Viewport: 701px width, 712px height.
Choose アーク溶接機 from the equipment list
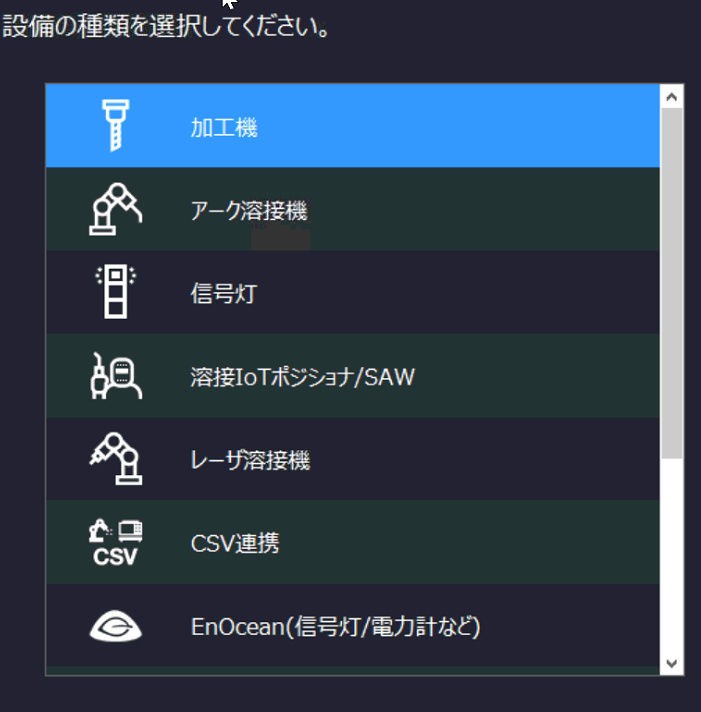click(249, 211)
